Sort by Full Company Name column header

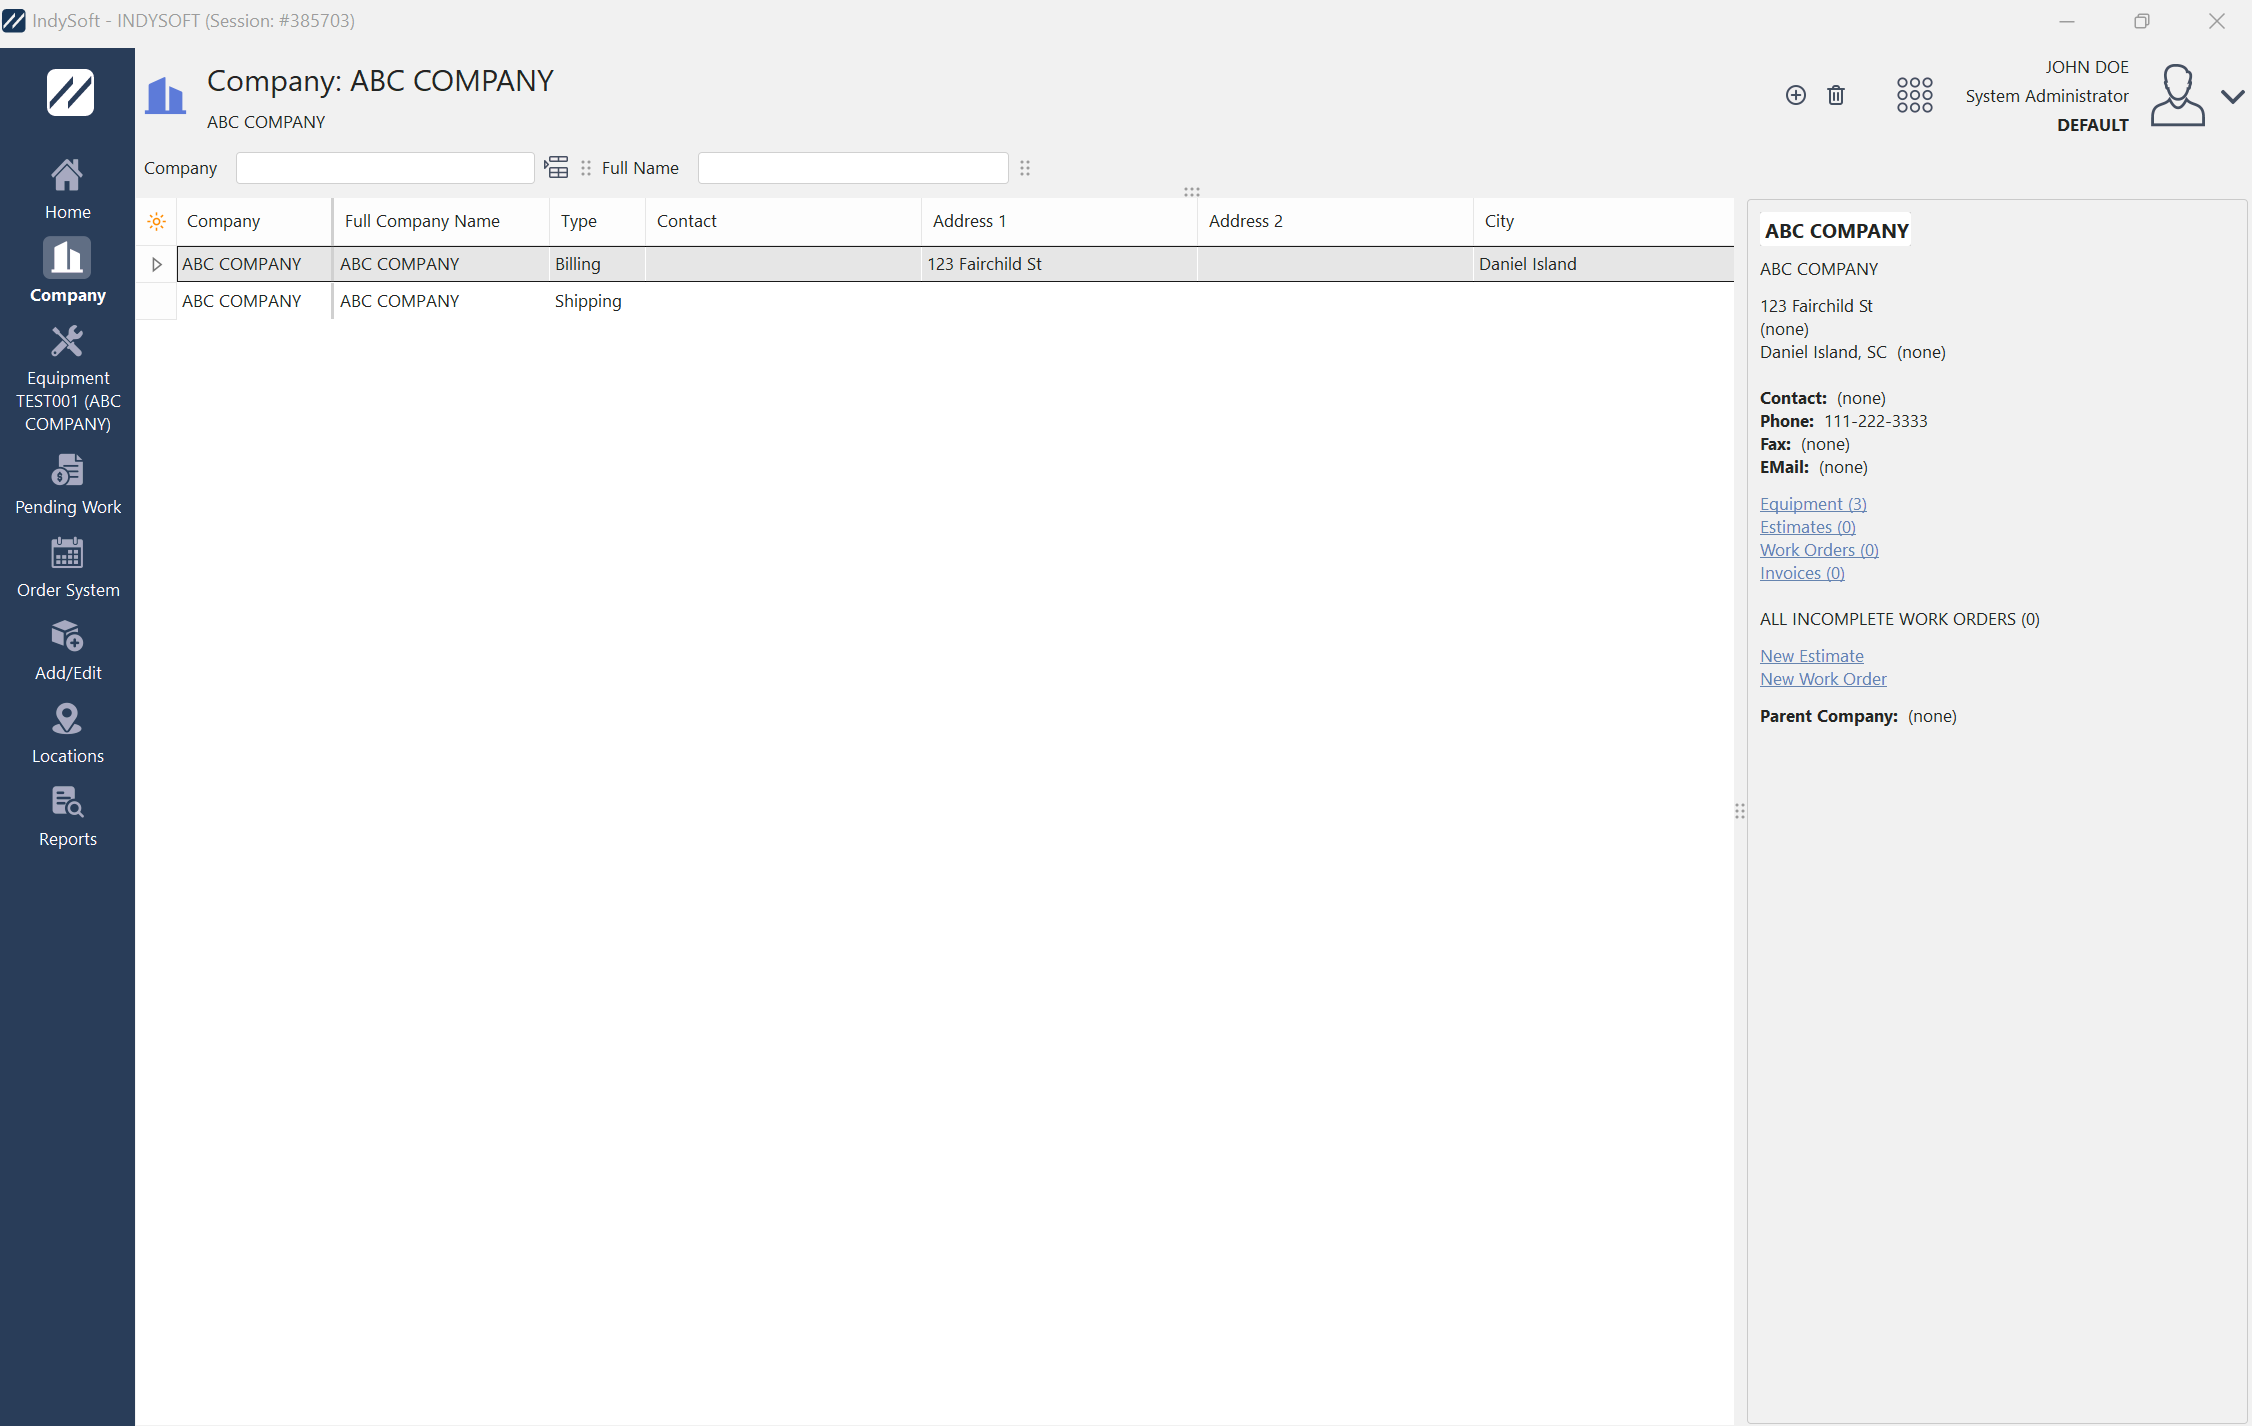click(442, 221)
